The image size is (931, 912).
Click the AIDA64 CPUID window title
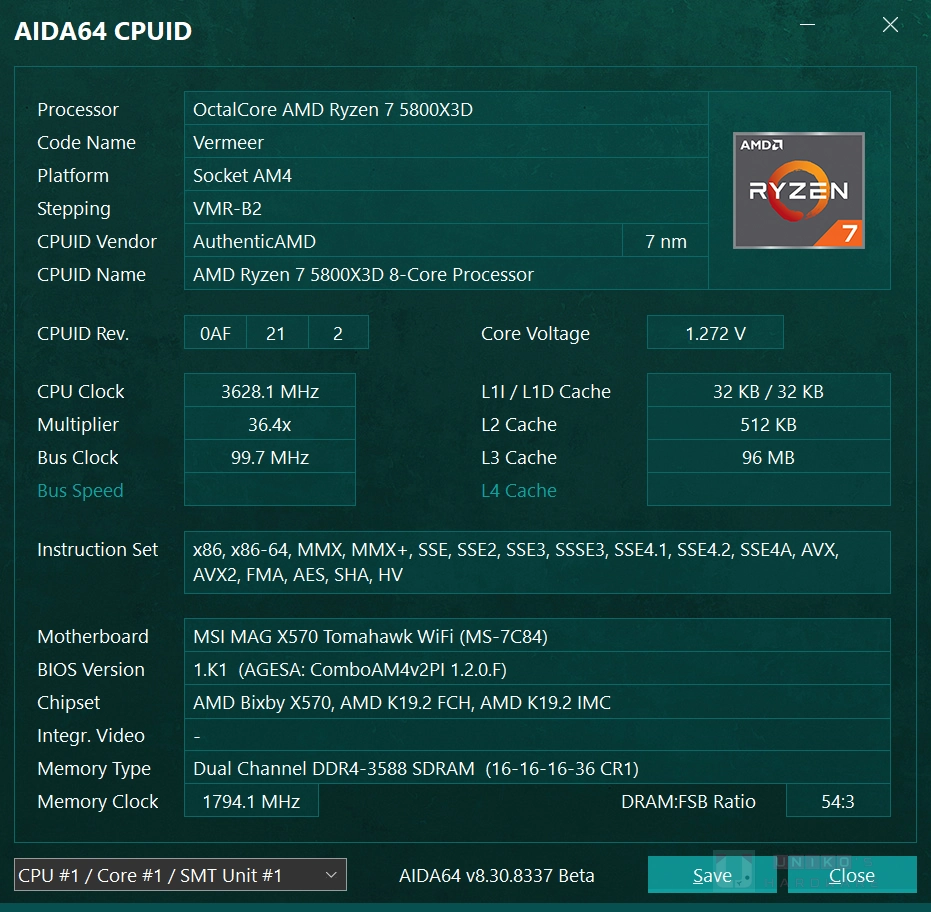click(x=103, y=31)
